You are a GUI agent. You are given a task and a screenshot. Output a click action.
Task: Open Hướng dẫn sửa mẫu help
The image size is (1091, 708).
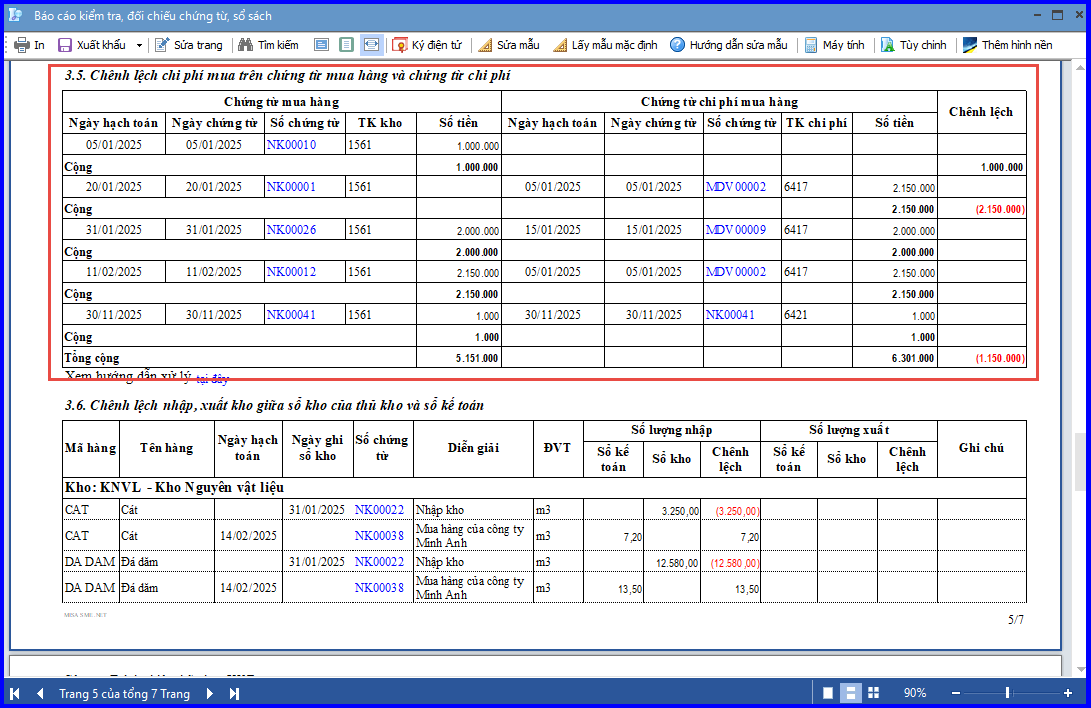[x=728, y=45]
